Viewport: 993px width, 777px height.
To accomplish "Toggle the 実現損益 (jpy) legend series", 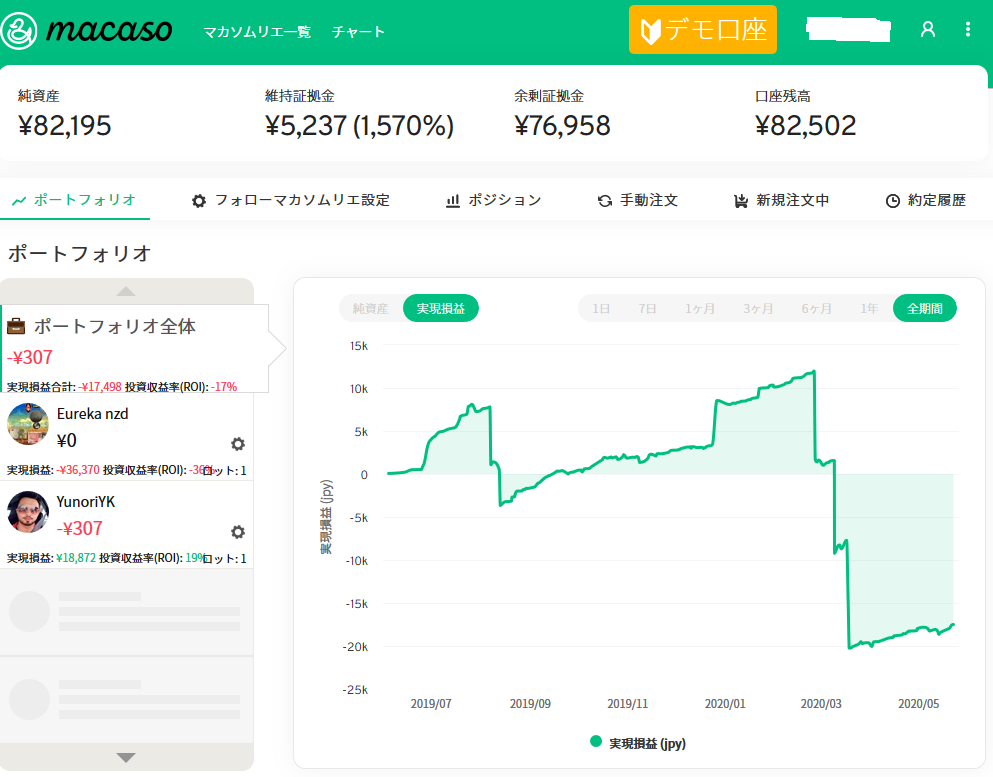I will 638,743.
